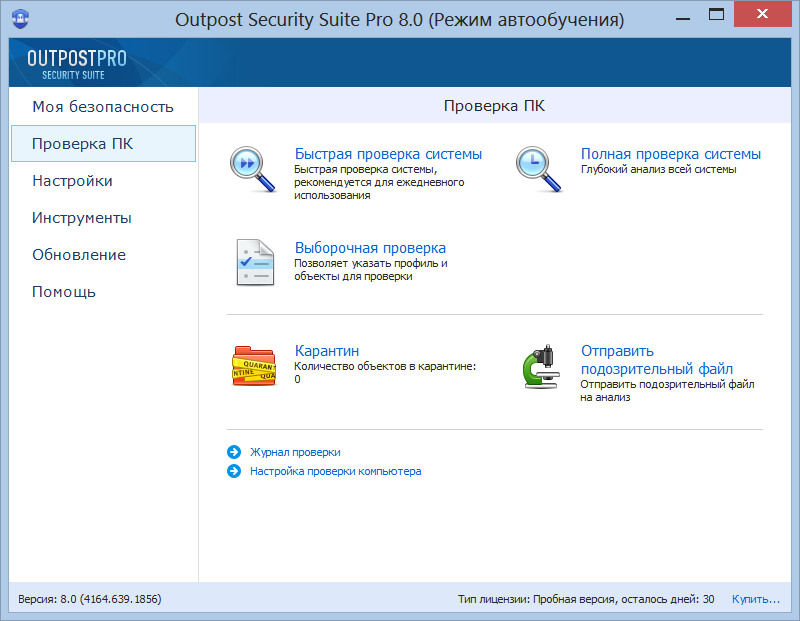Select Проверка ПК in the sidebar
This screenshot has width=800, height=621.
[x=82, y=144]
